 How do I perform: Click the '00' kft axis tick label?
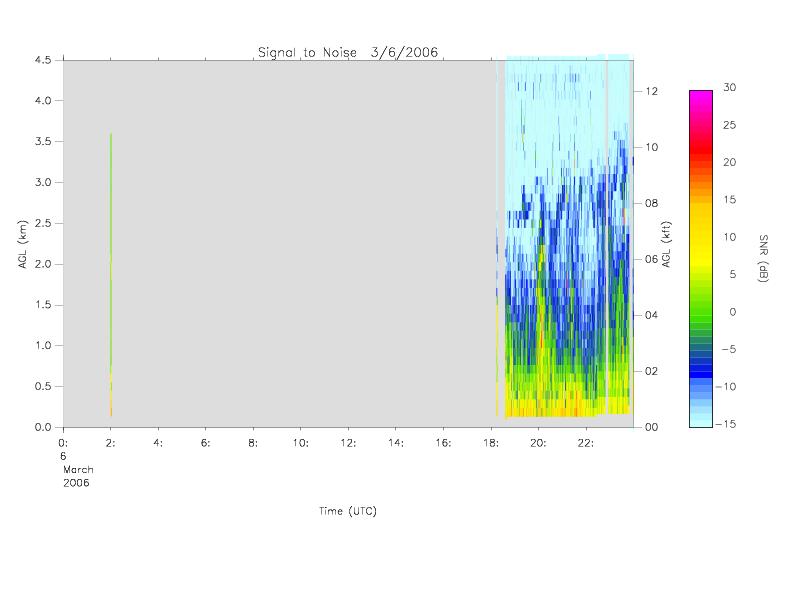(652, 427)
